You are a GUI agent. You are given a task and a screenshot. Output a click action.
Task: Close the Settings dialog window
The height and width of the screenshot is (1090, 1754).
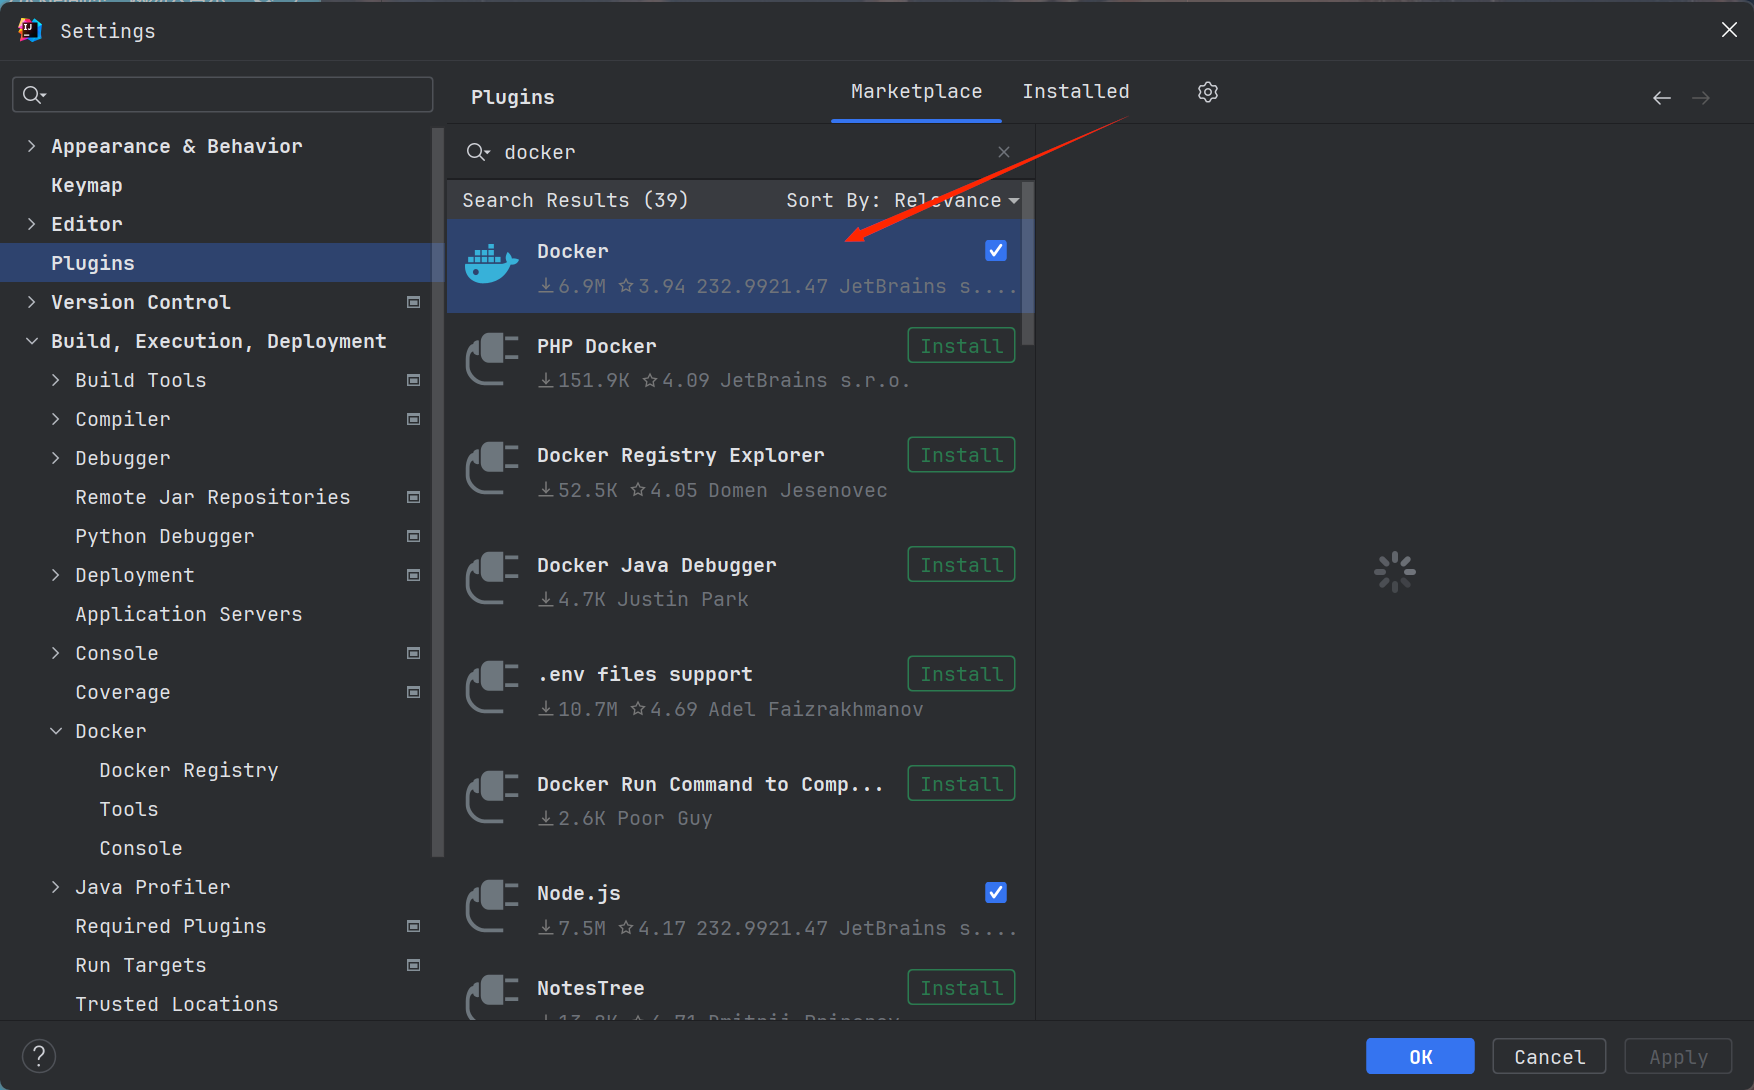tap(1729, 30)
